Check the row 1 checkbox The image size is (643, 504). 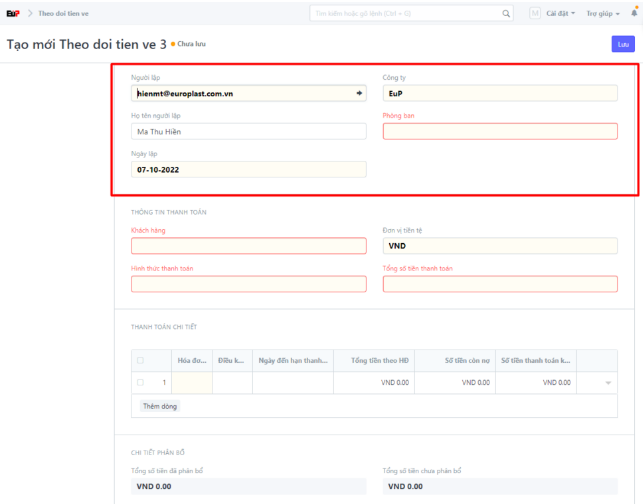140,382
